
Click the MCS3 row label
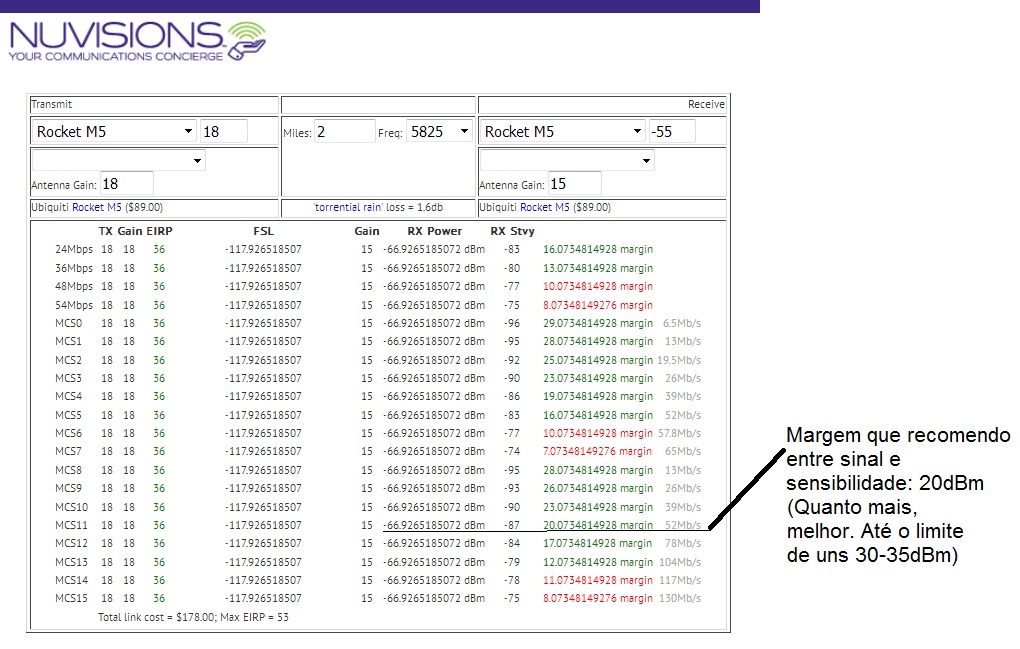69,378
